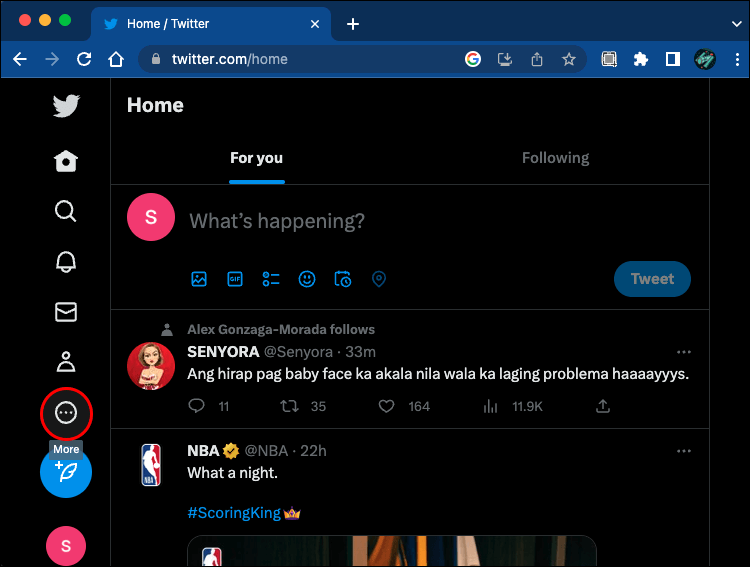Open the Explore search icon in sidebar
The width and height of the screenshot is (750, 567).
click(66, 211)
